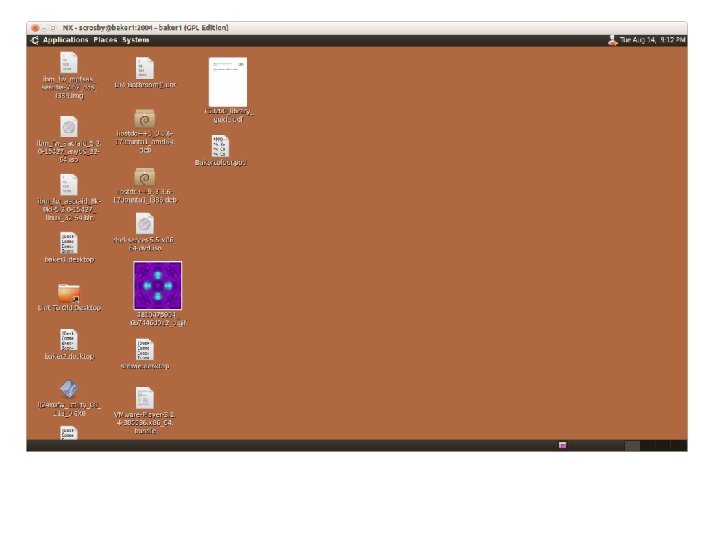Select the baker2.desktop launcher icon
720x540 pixels.
coord(69,340)
